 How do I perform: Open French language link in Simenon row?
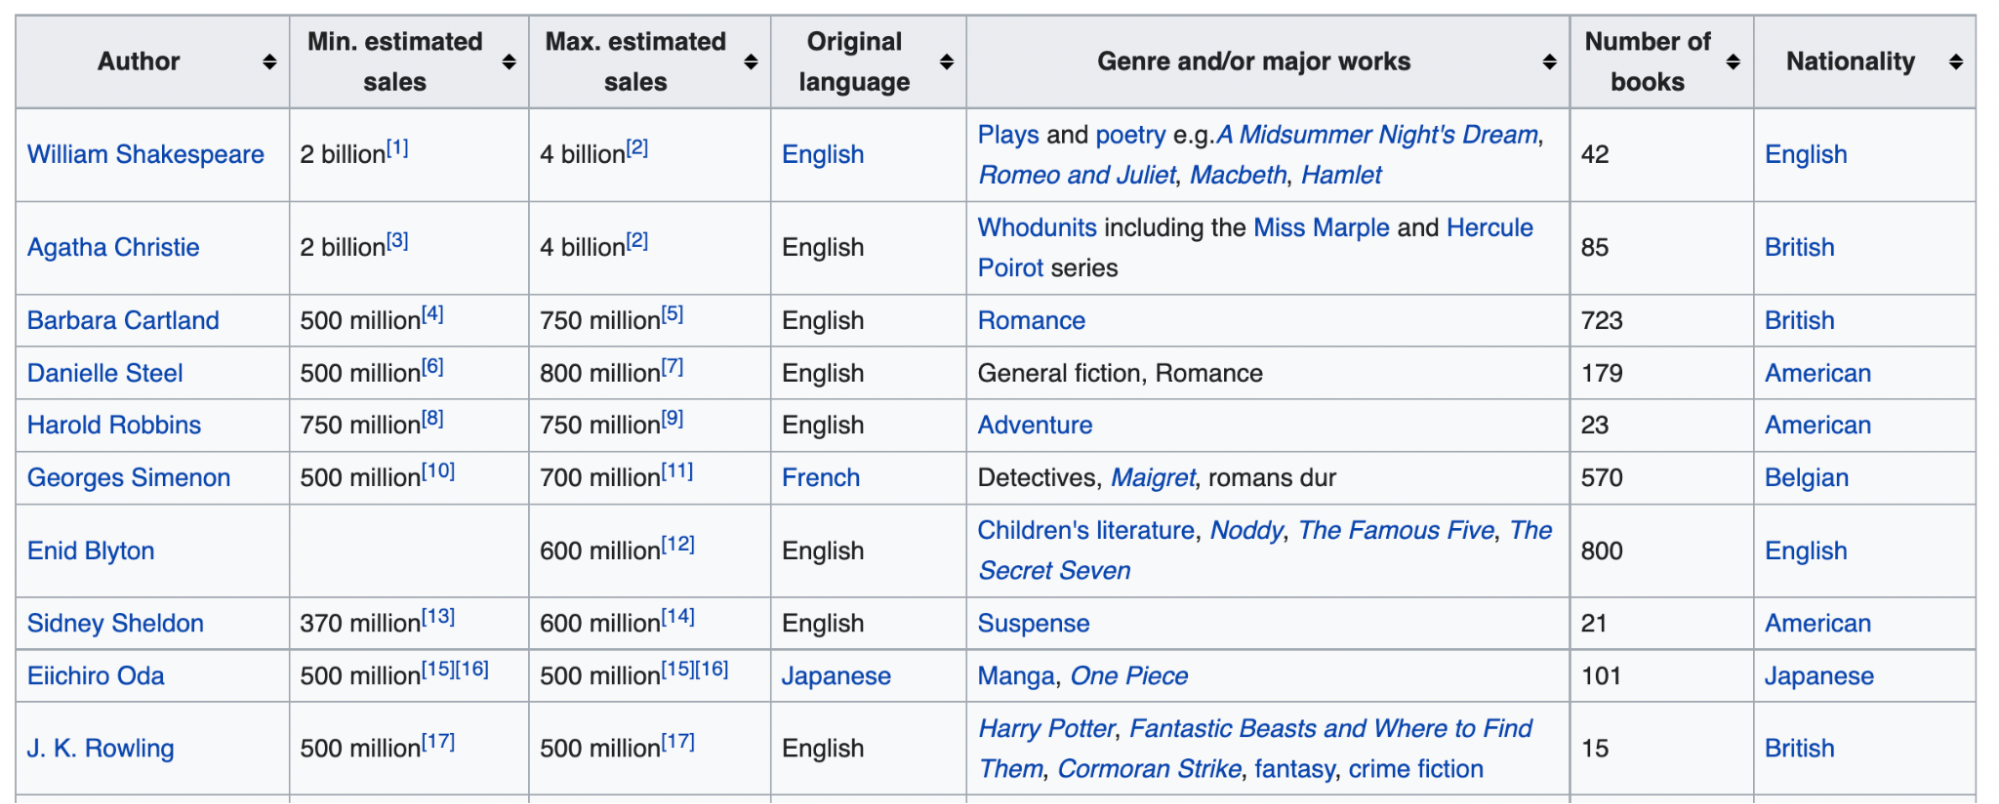coord(821,478)
